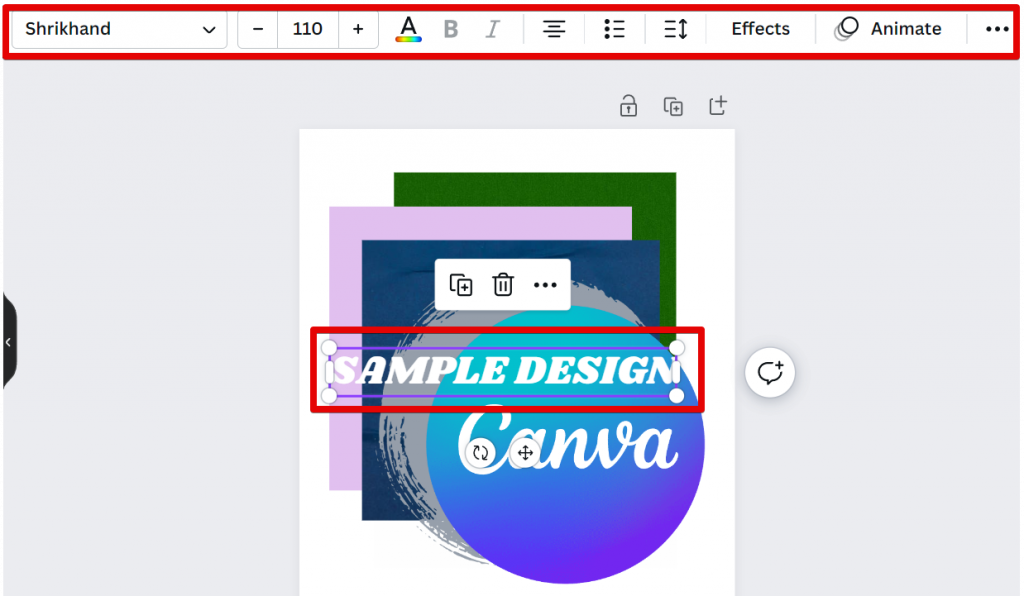Open the Shrikhand font dropdown
The image size is (1024, 596).
[x=118, y=29]
